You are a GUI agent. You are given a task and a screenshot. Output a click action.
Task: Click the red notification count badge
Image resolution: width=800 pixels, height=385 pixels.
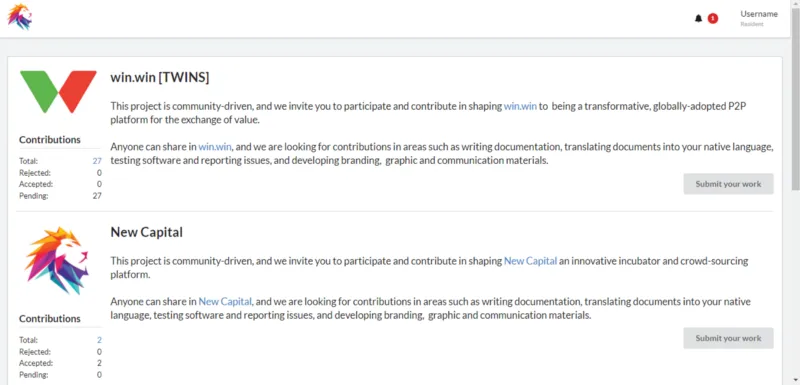(x=713, y=19)
